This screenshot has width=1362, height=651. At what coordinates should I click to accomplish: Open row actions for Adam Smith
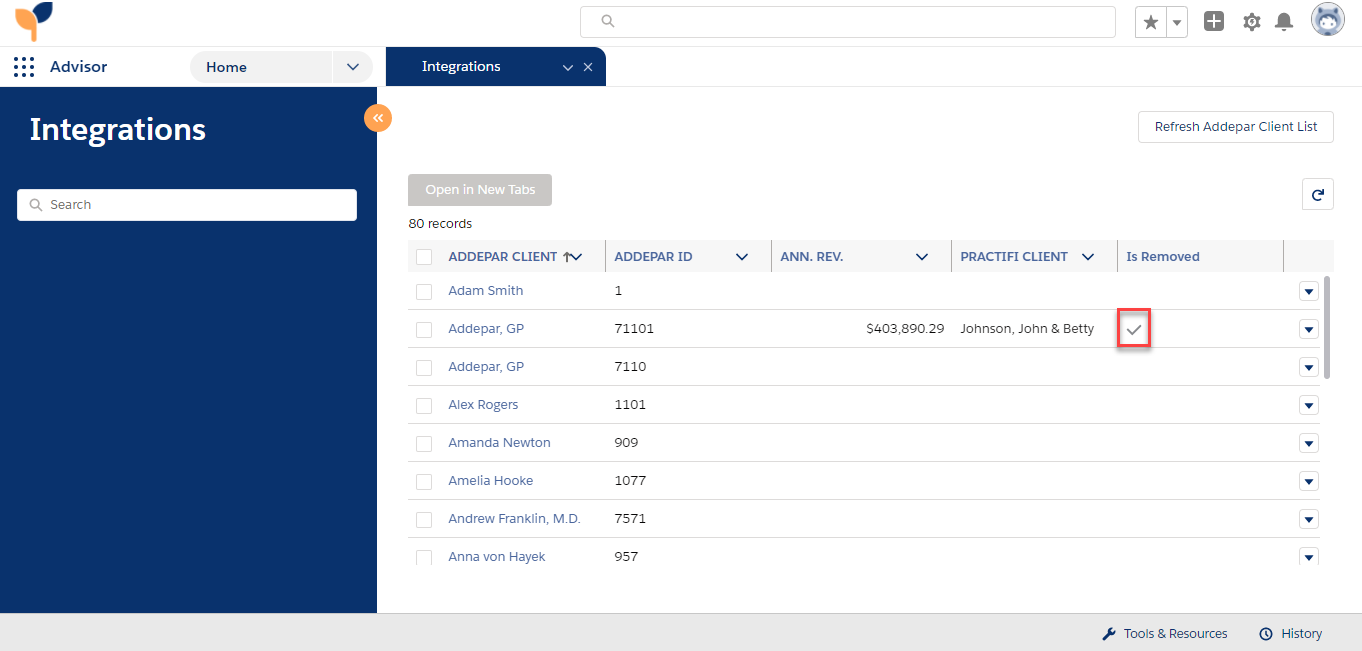[x=1309, y=291]
